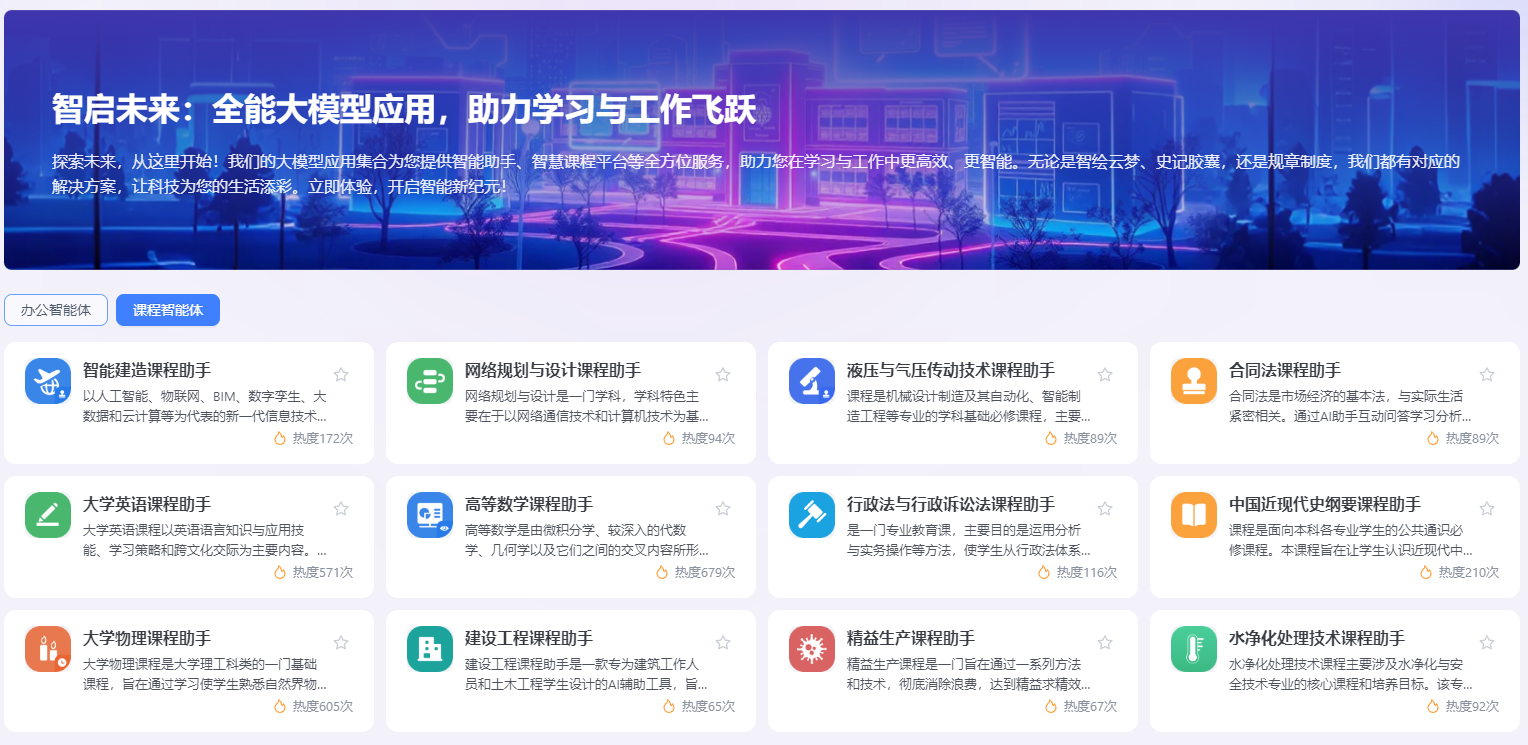The width and height of the screenshot is (1528, 745).
Task: Open the 合同法课程助手 title link
Action: [x=1285, y=370]
